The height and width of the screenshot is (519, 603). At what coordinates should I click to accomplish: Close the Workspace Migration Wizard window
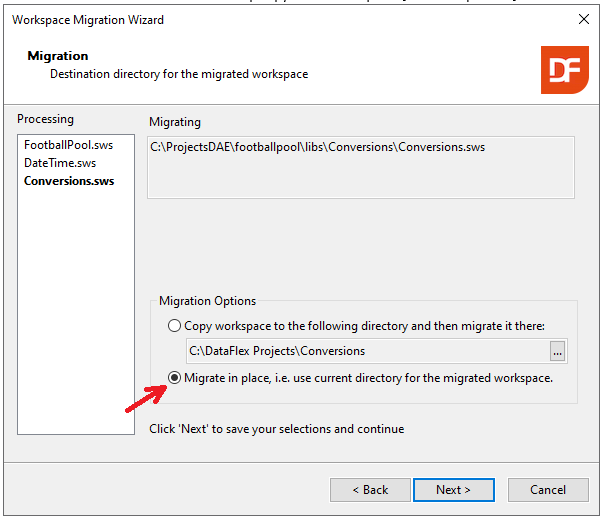583,20
